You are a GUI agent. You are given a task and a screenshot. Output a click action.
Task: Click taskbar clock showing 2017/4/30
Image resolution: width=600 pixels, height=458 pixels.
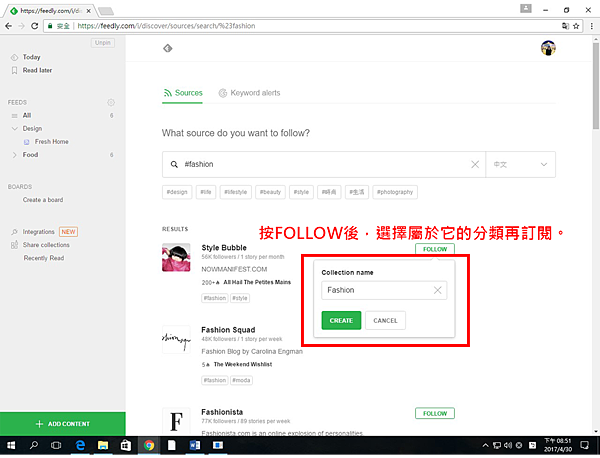(558, 445)
